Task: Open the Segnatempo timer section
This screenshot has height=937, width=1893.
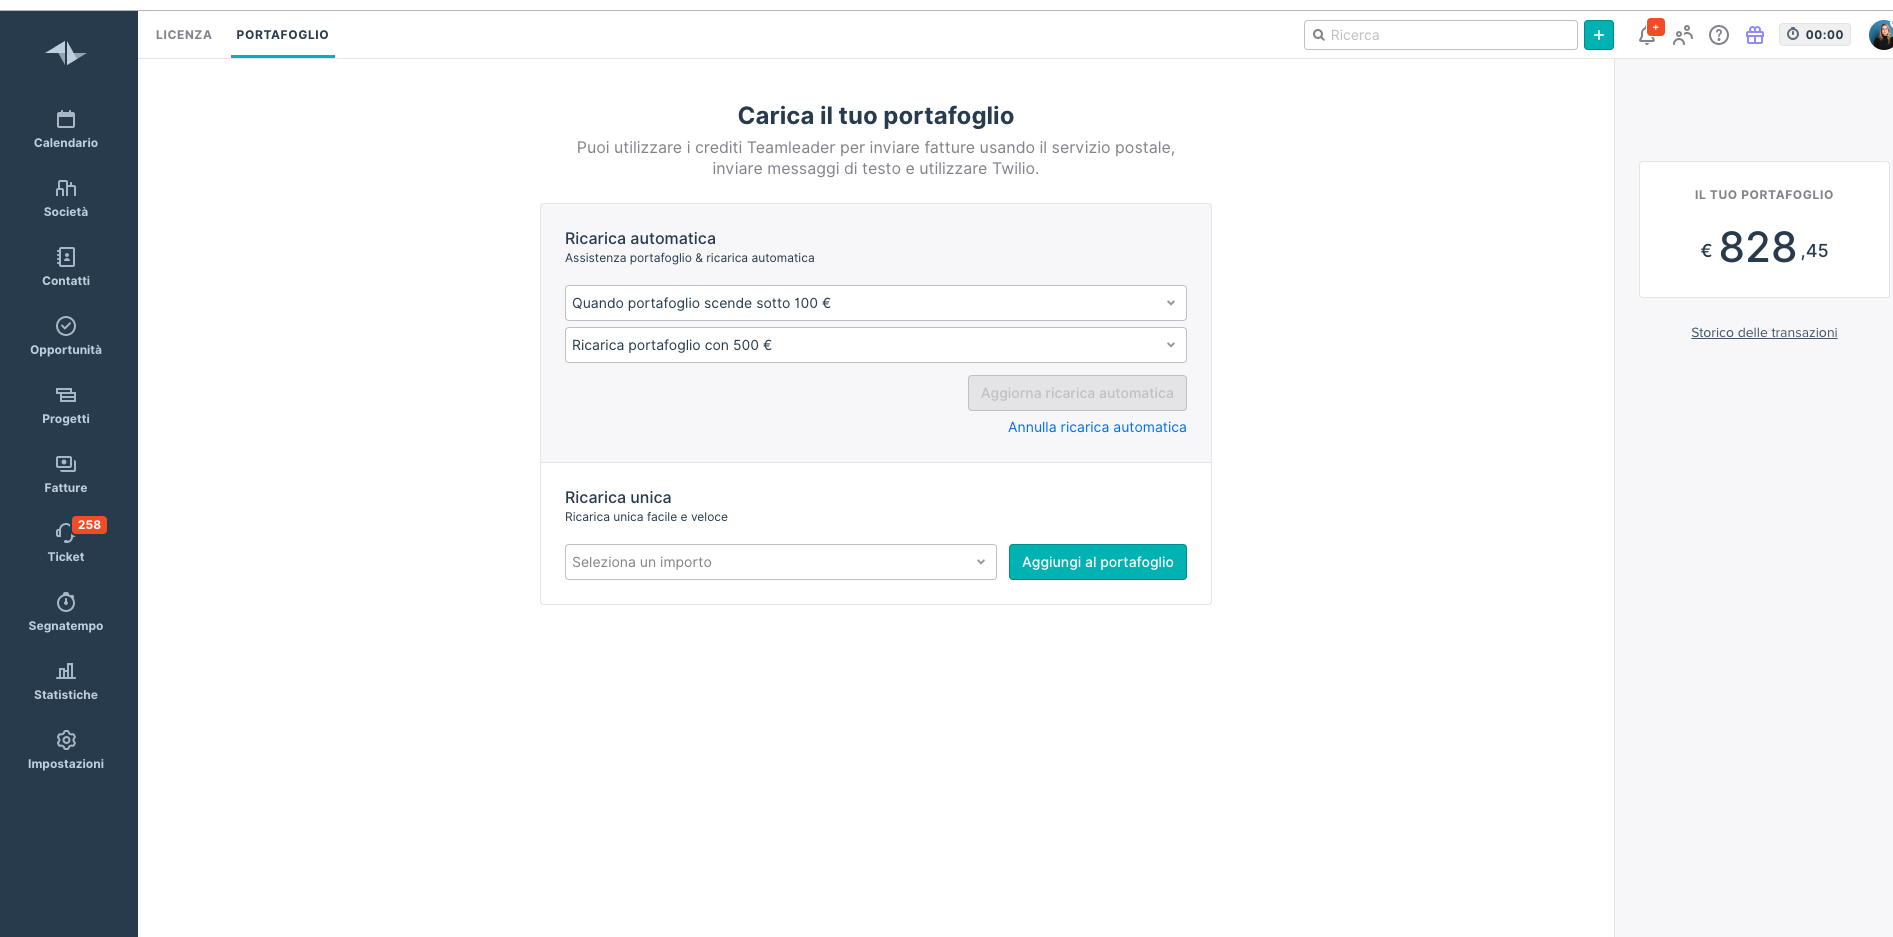Action: [x=66, y=613]
